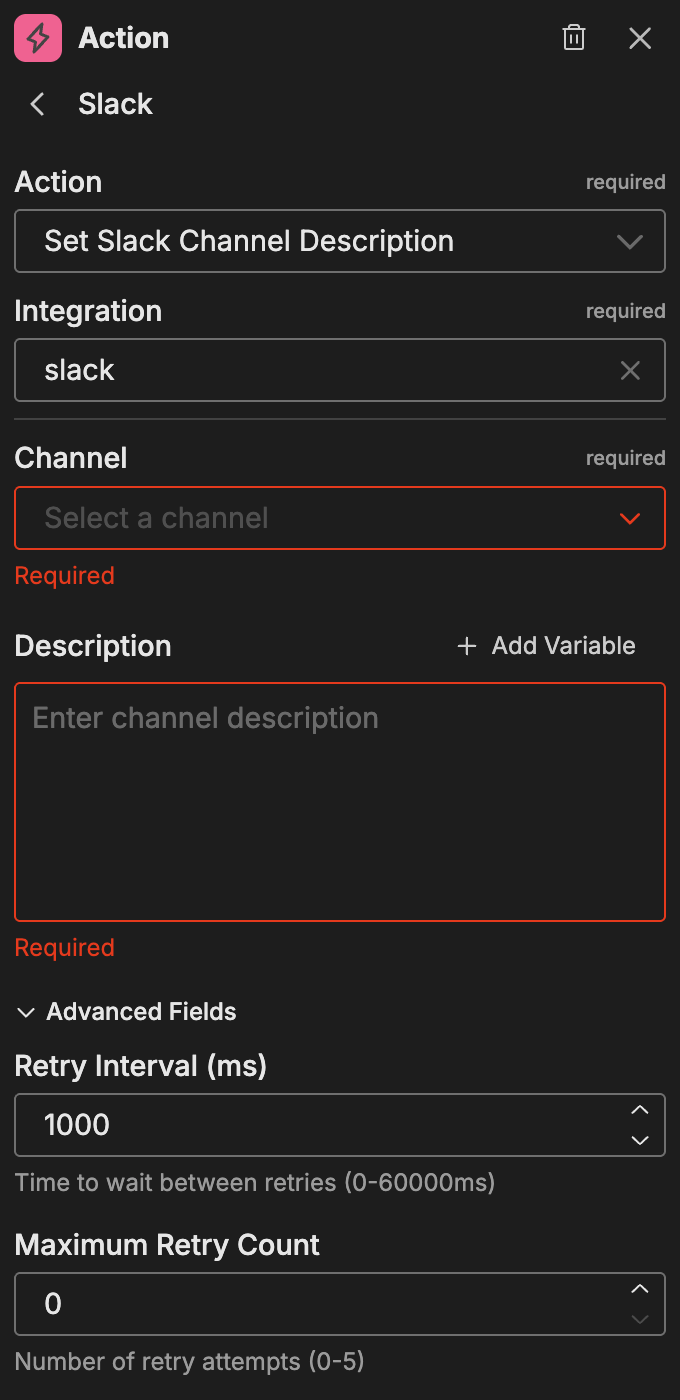
Task: Close the Action panel
Action: 640,39
